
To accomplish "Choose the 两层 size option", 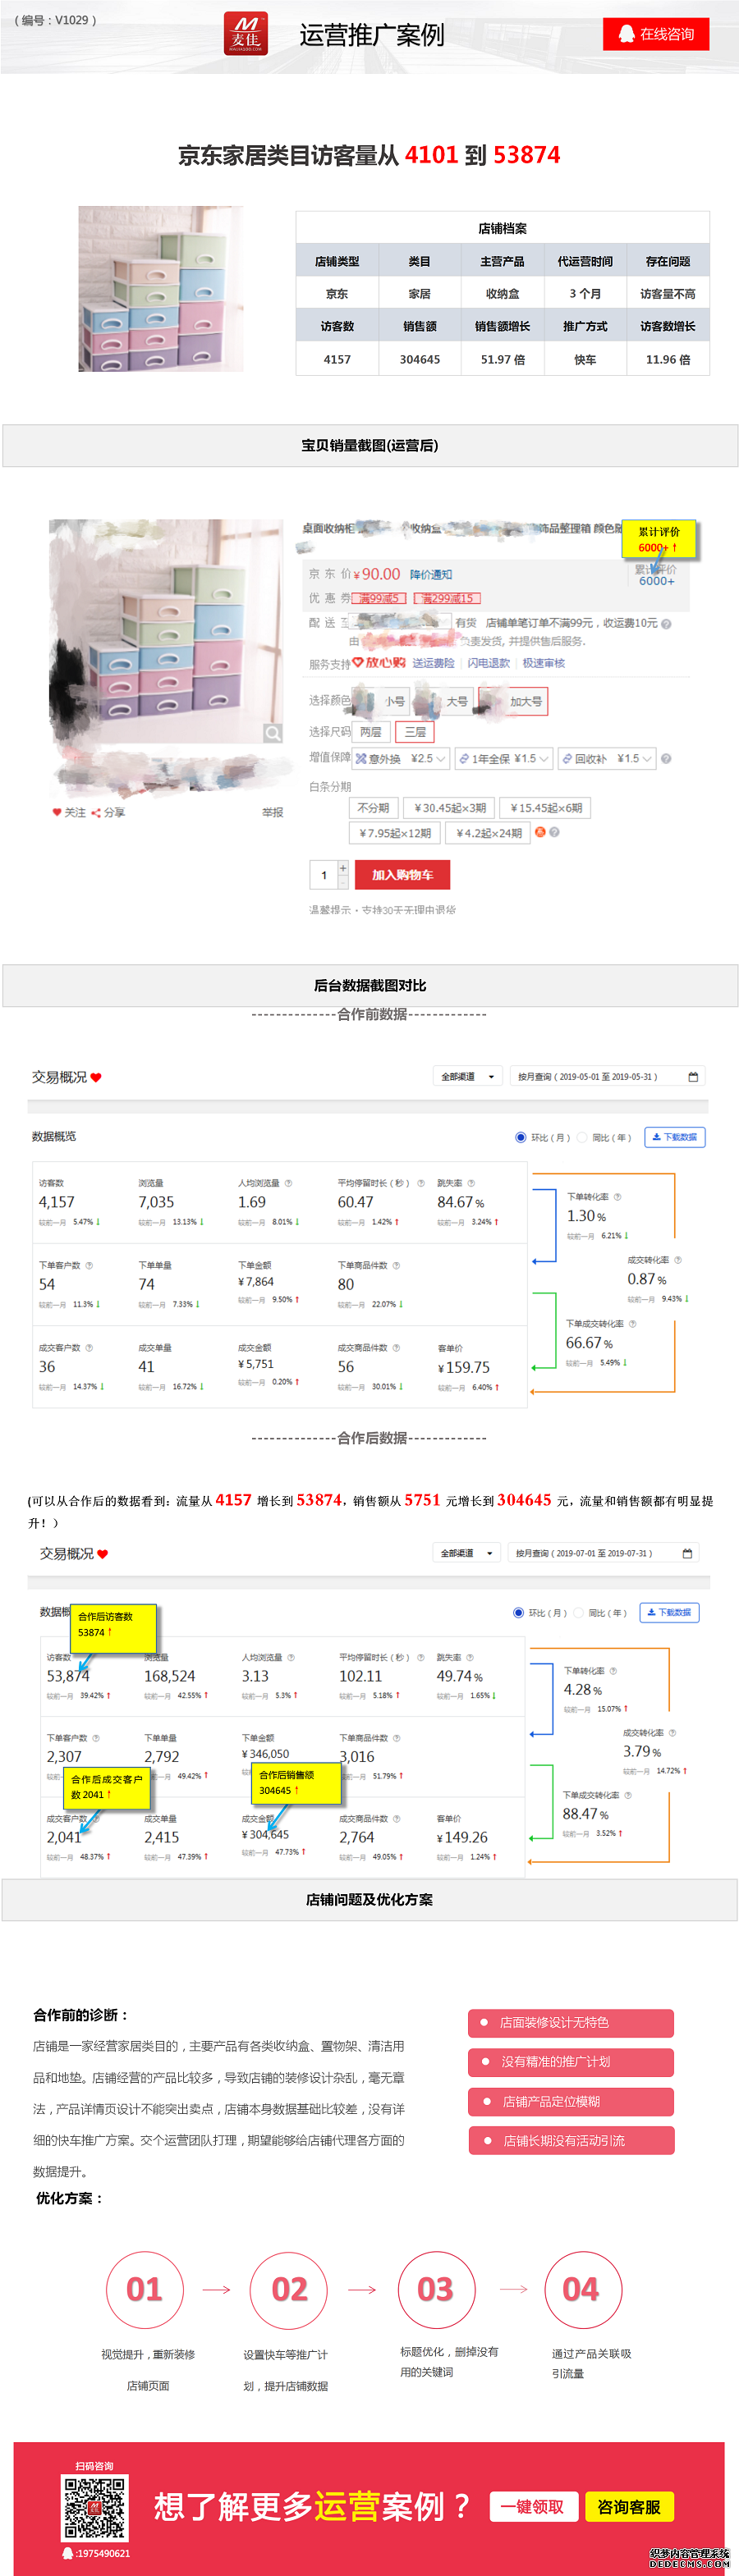I will pos(371,732).
